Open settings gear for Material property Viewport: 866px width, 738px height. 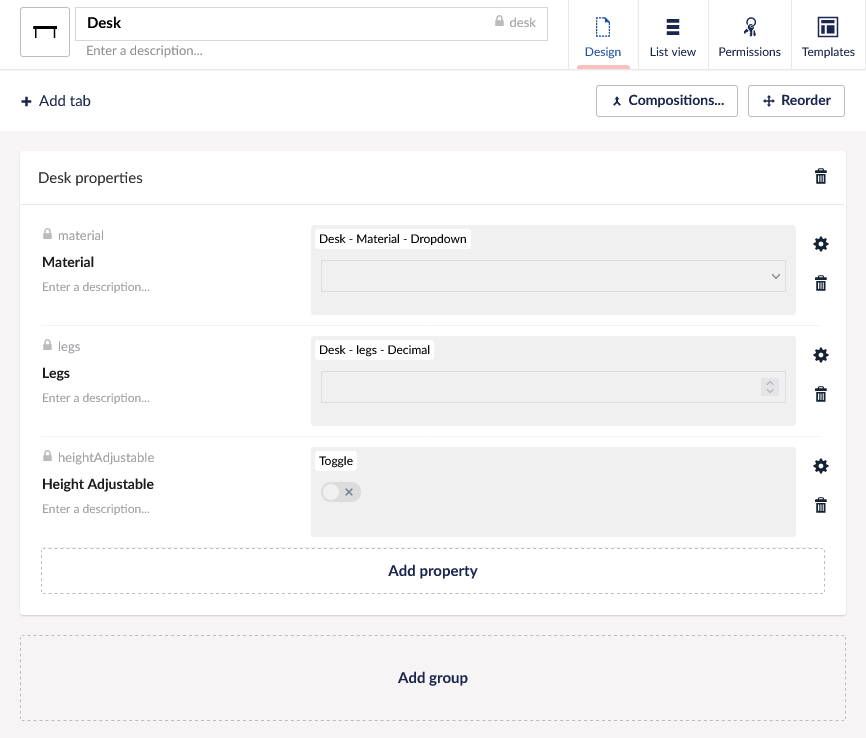(x=821, y=244)
